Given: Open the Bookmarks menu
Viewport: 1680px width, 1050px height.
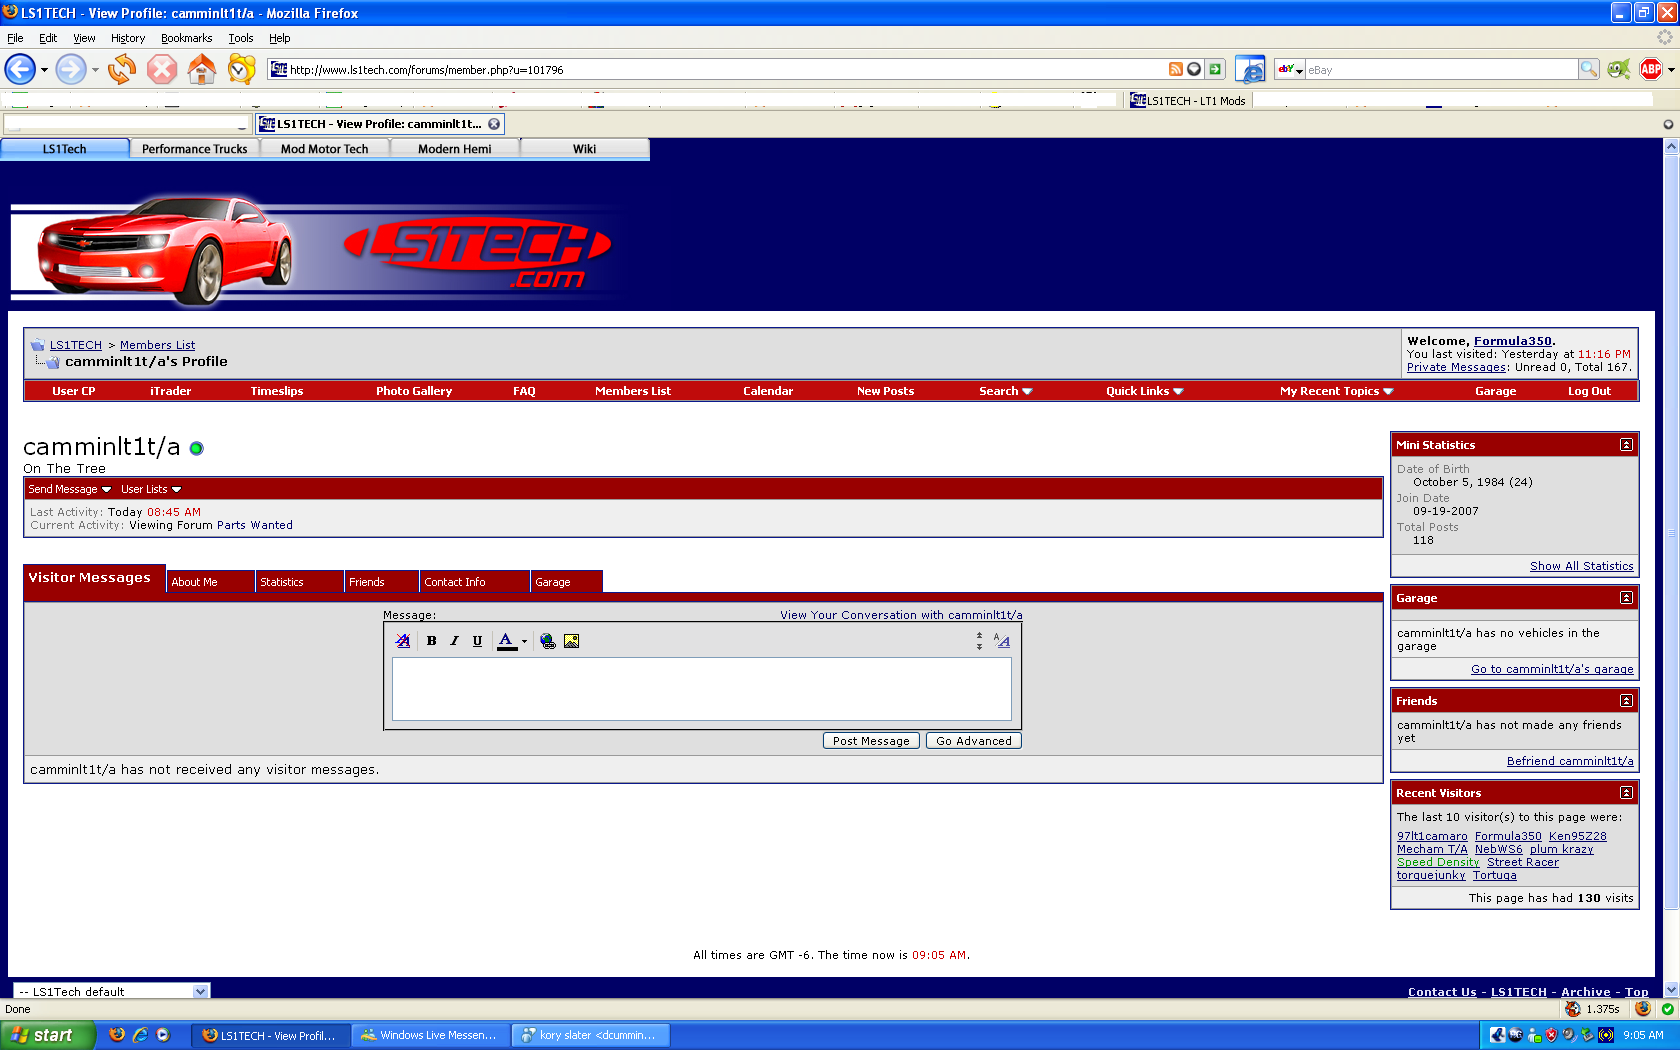Looking at the screenshot, I should [186, 38].
